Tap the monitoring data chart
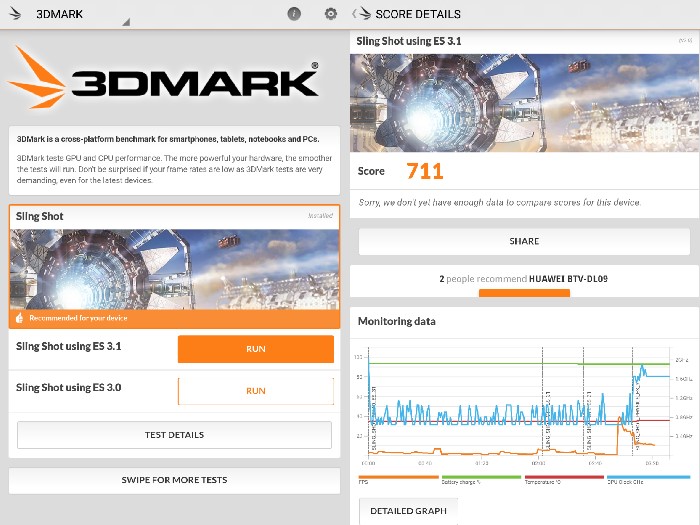Viewport: 700px width, 525px height. [x=521, y=403]
